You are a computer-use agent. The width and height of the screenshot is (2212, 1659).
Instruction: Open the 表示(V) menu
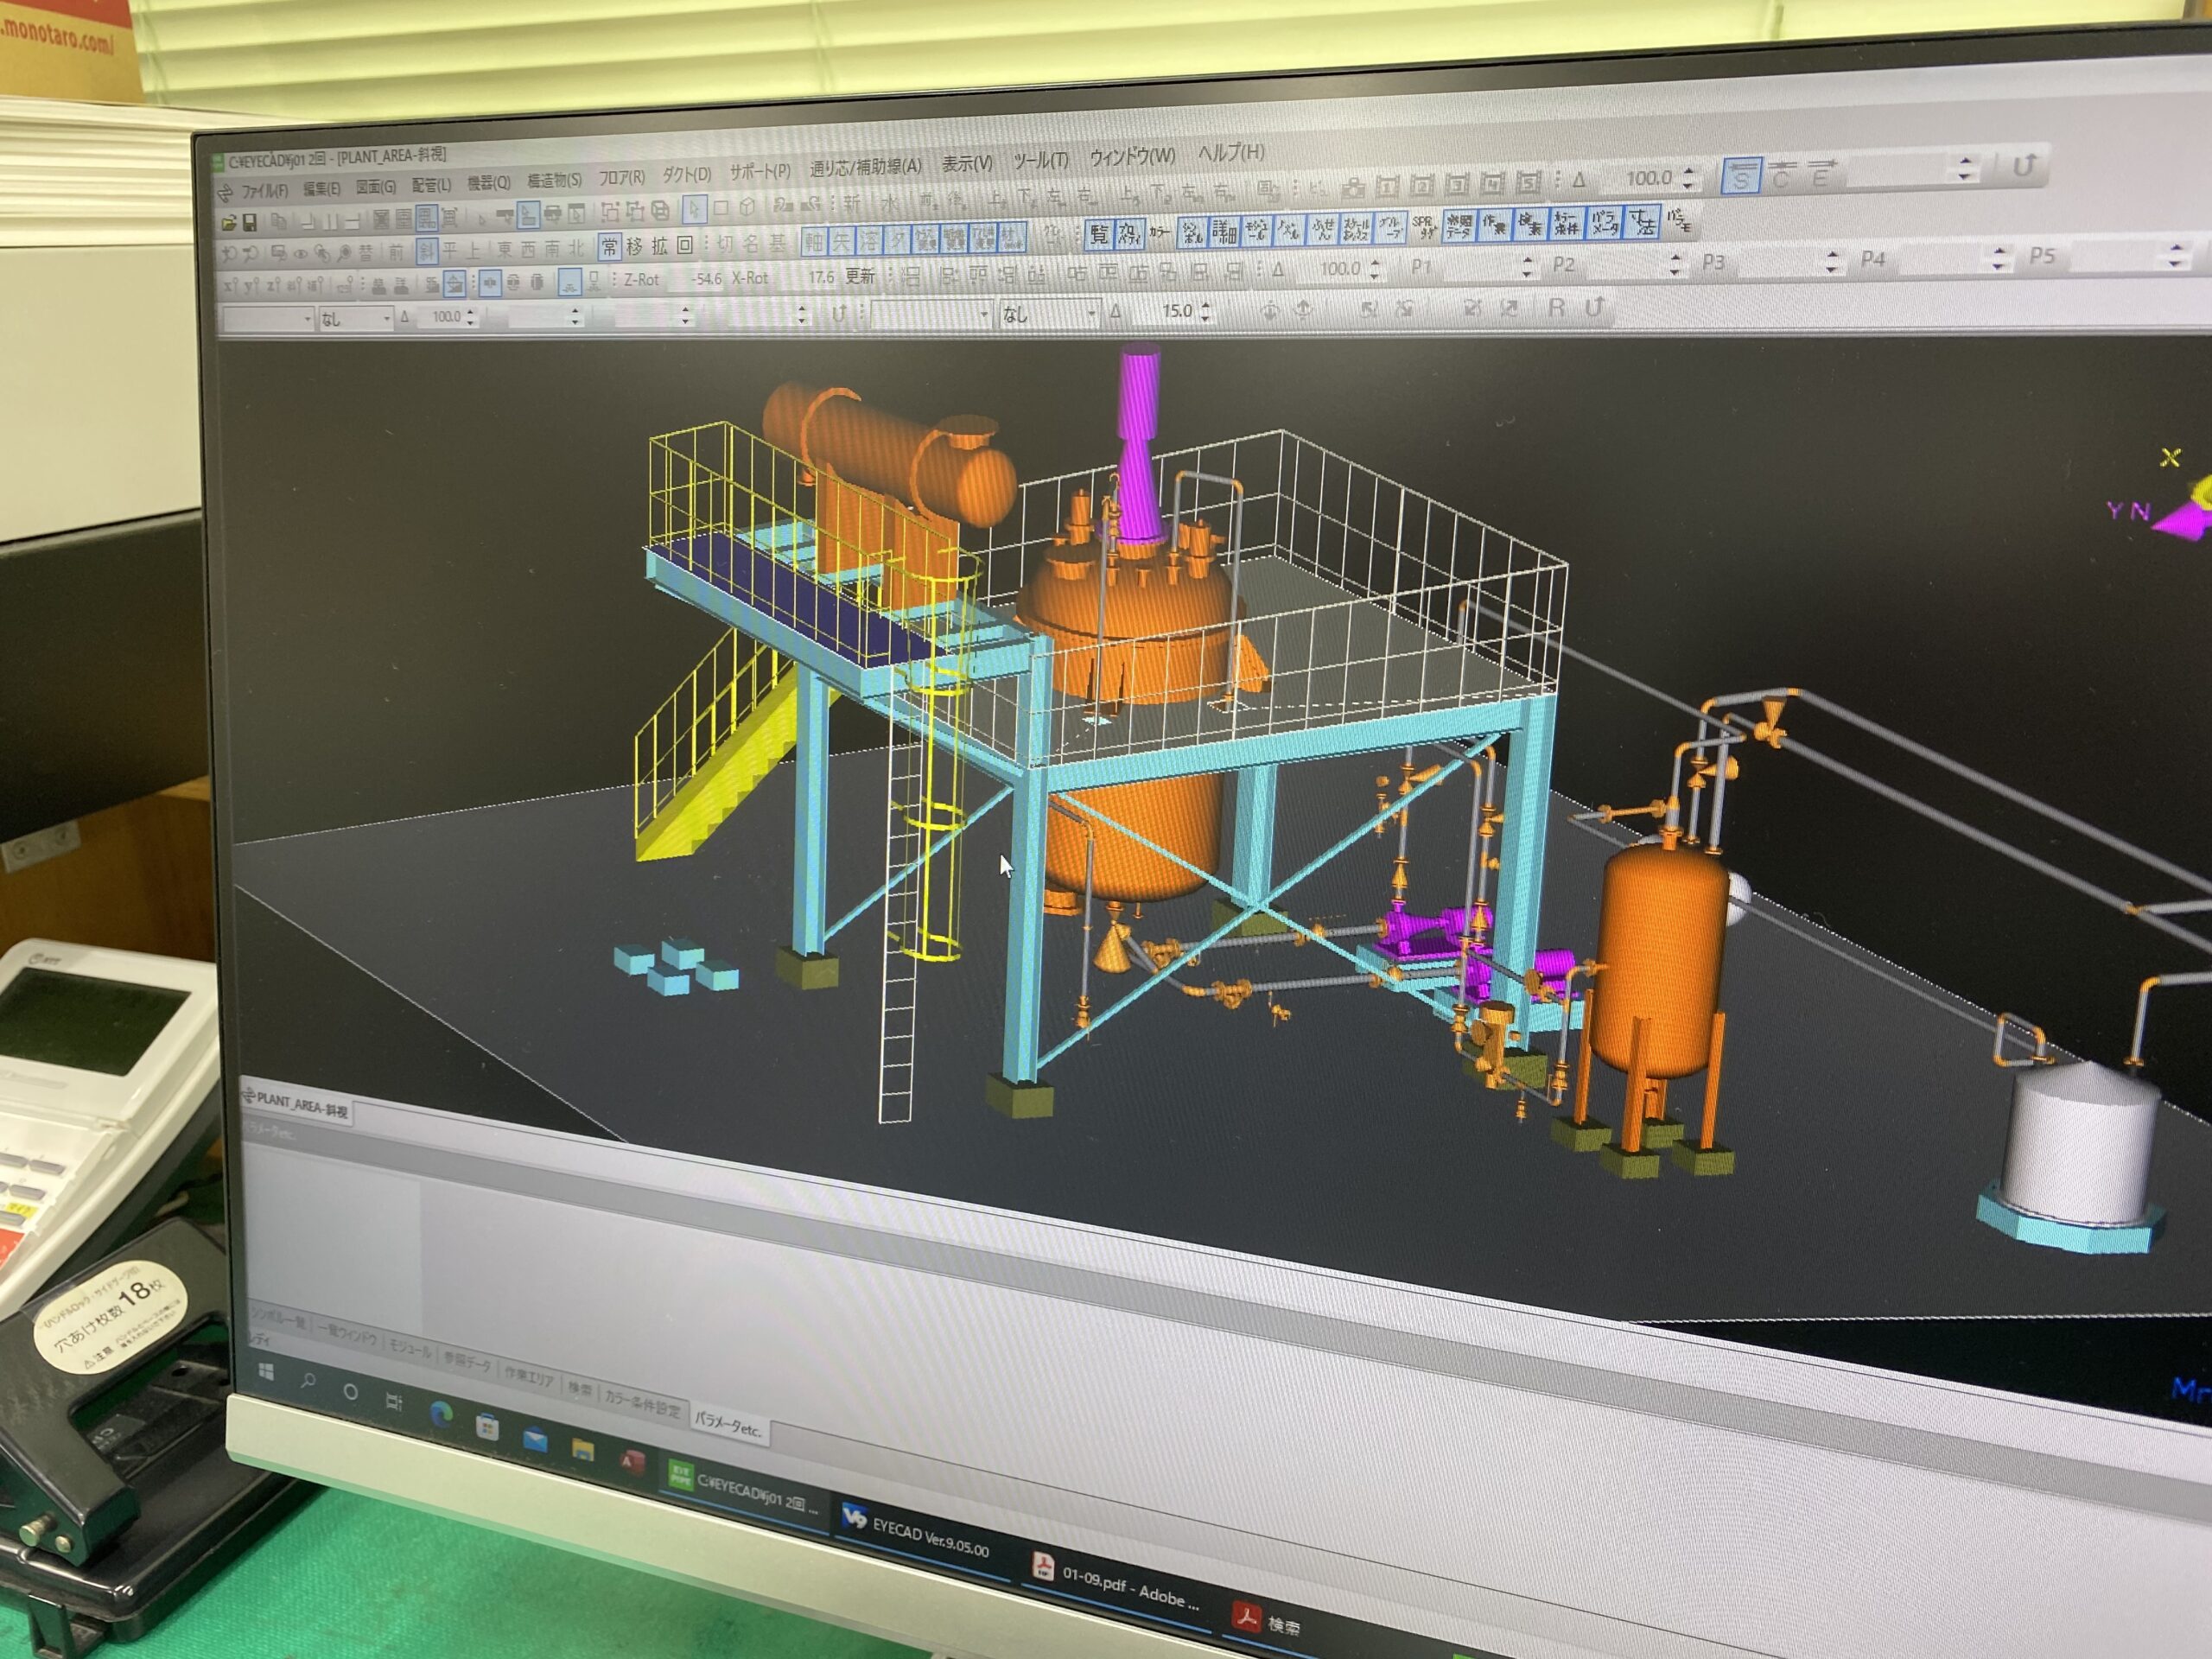point(966,163)
